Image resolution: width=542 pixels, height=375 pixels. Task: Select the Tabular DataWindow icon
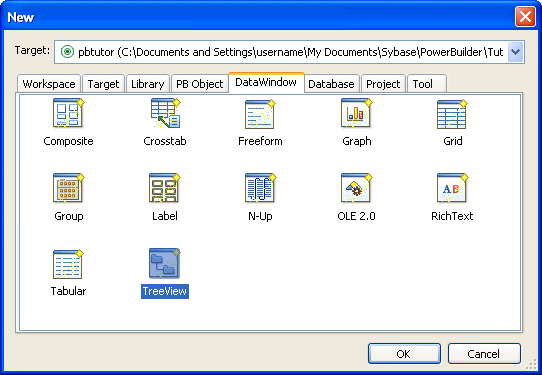tap(68, 264)
